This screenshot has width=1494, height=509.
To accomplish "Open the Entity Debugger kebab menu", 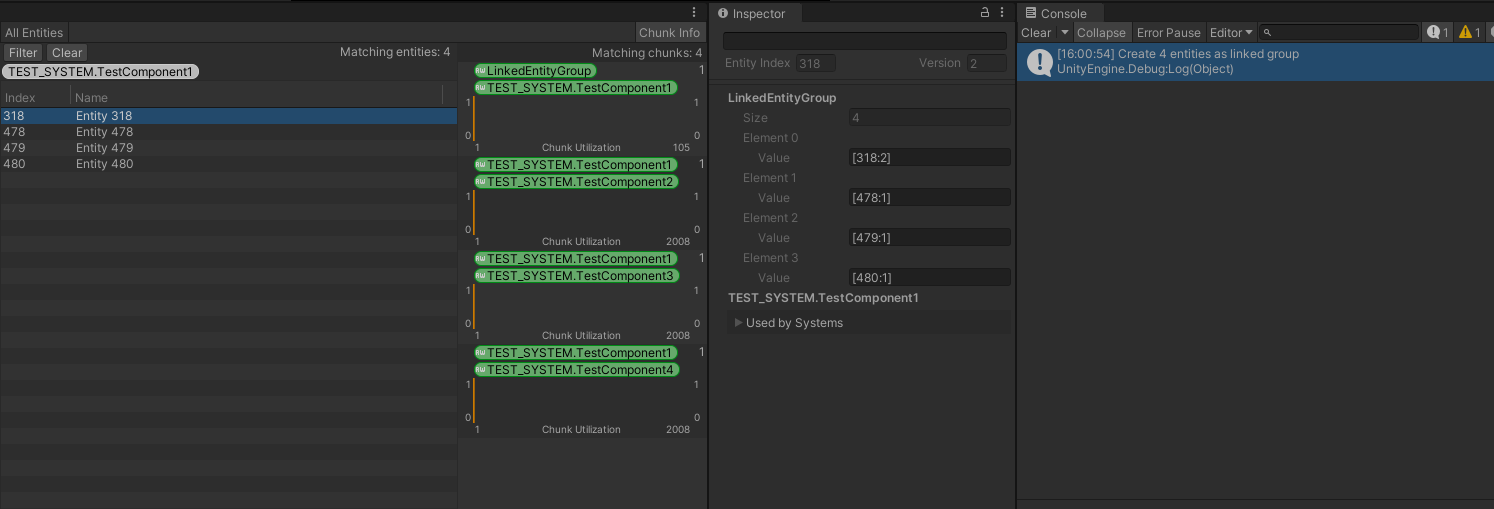I will 694,12.
